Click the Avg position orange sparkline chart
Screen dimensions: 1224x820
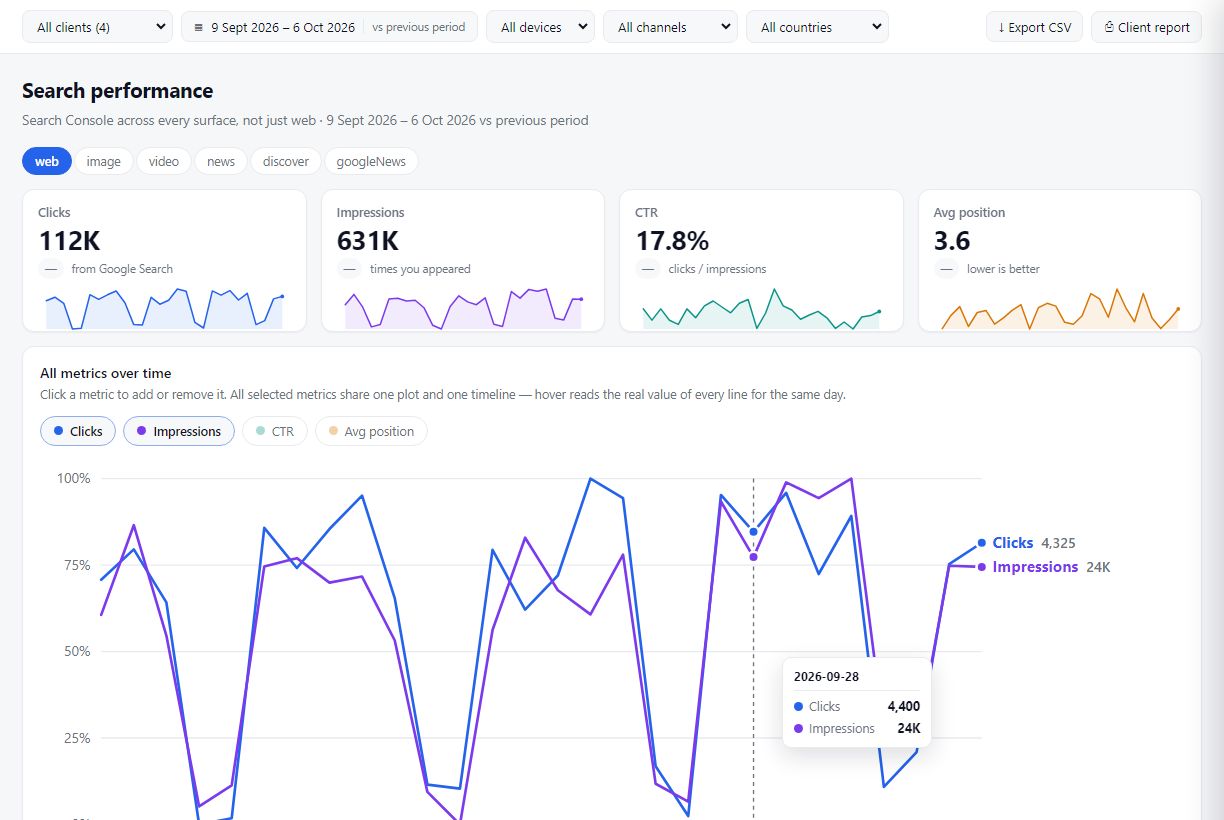1060,309
